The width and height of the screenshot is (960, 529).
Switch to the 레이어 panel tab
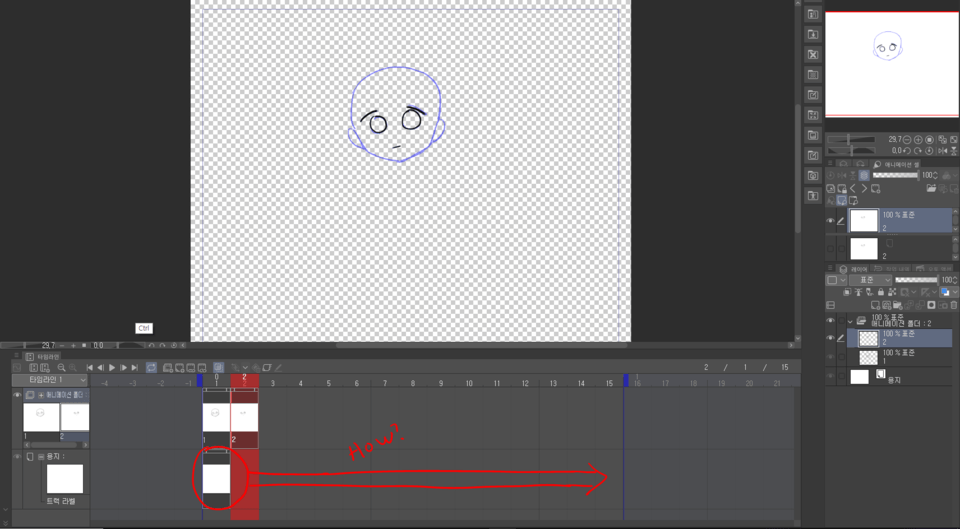[x=858, y=269]
